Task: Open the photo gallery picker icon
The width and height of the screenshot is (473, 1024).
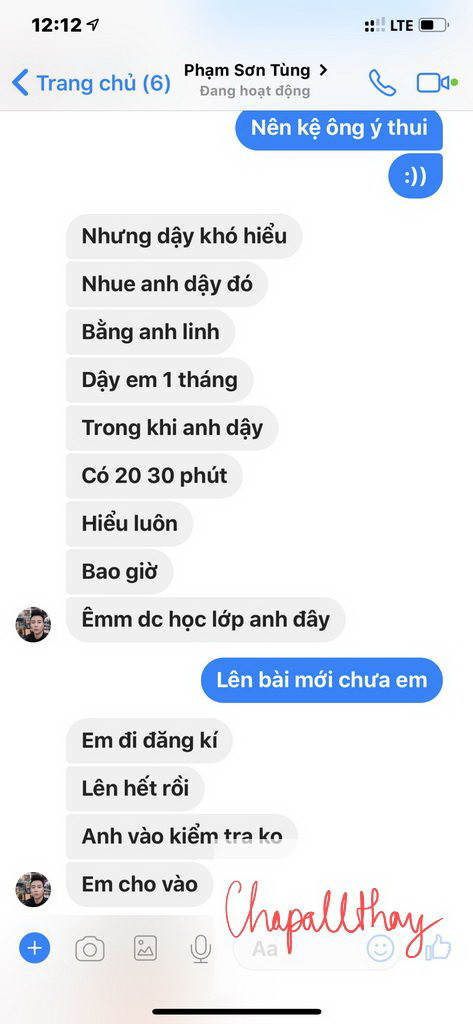Action: (x=146, y=948)
